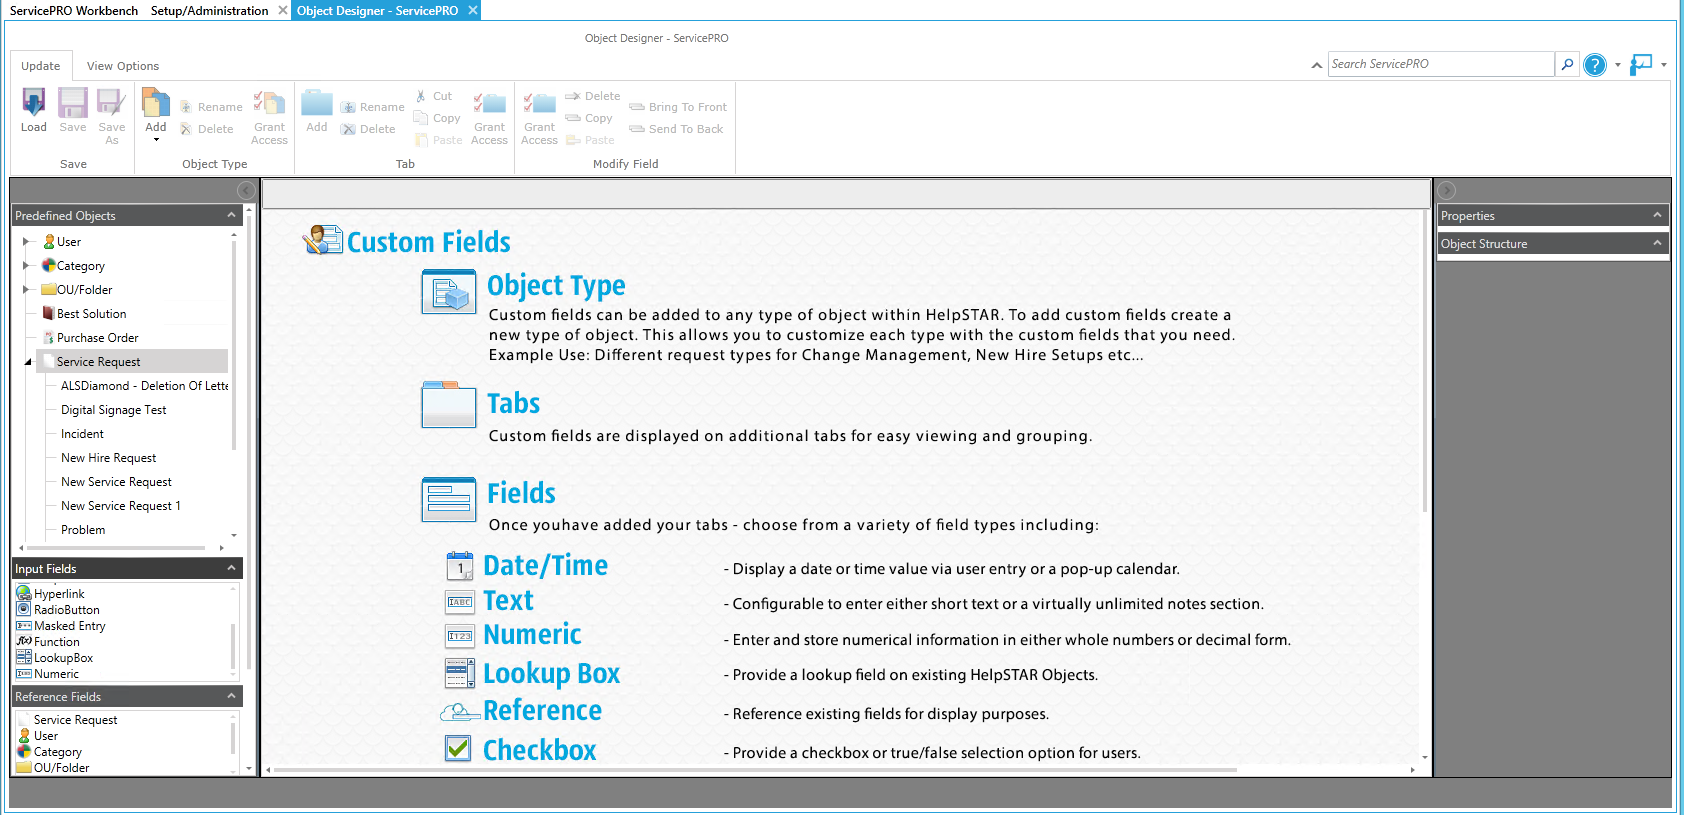This screenshot has height=815, width=1684.
Task: Click Copy in the Modify Field group
Action: (x=589, y=118)
